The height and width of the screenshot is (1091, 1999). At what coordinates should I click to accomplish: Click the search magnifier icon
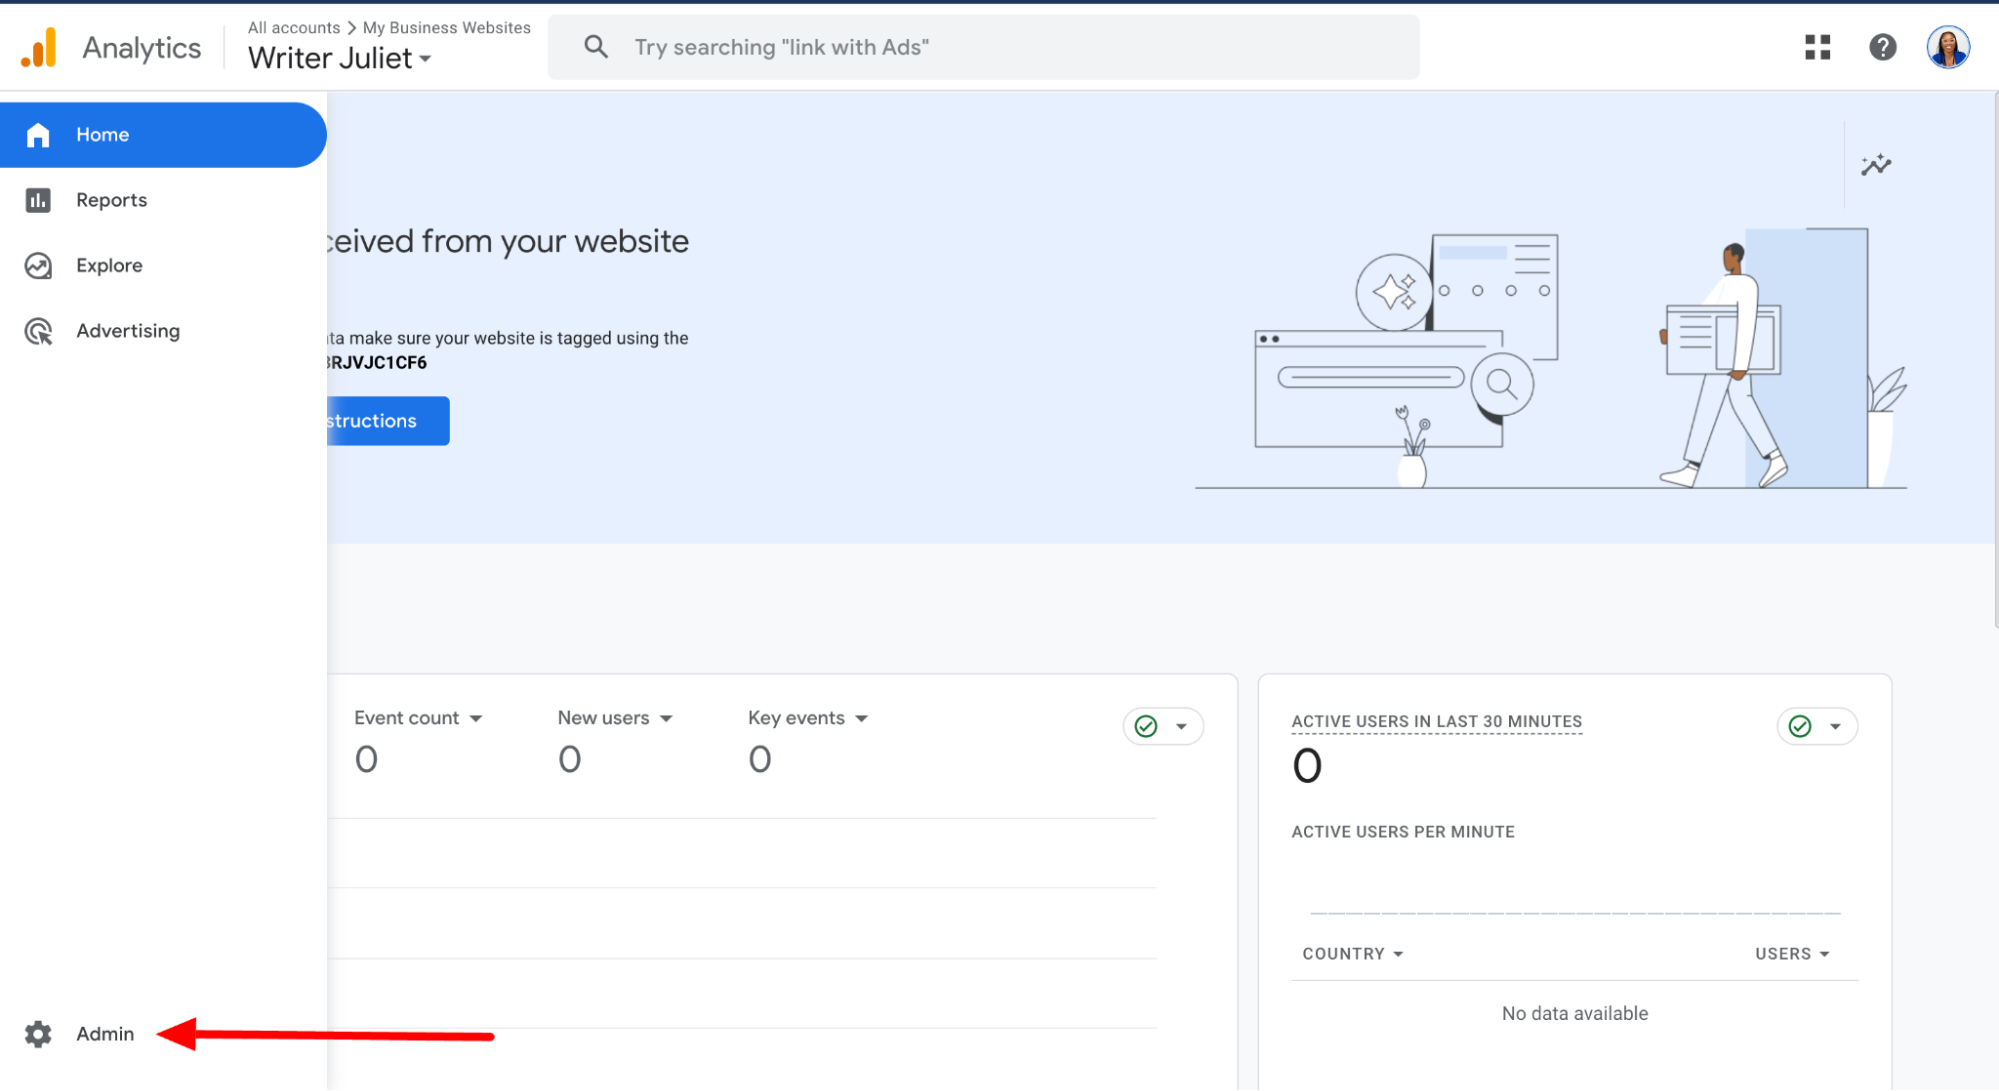pos(596,47)
